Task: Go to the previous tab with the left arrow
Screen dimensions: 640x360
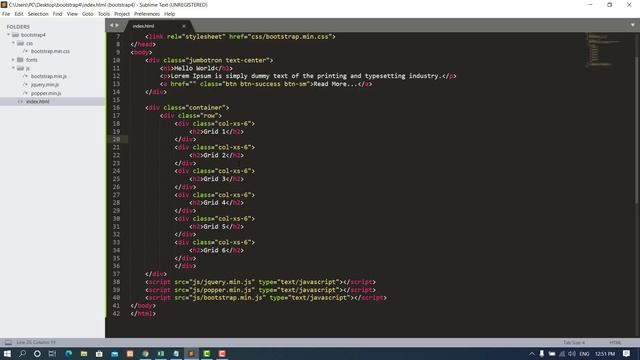Action: tap(111, 25)
